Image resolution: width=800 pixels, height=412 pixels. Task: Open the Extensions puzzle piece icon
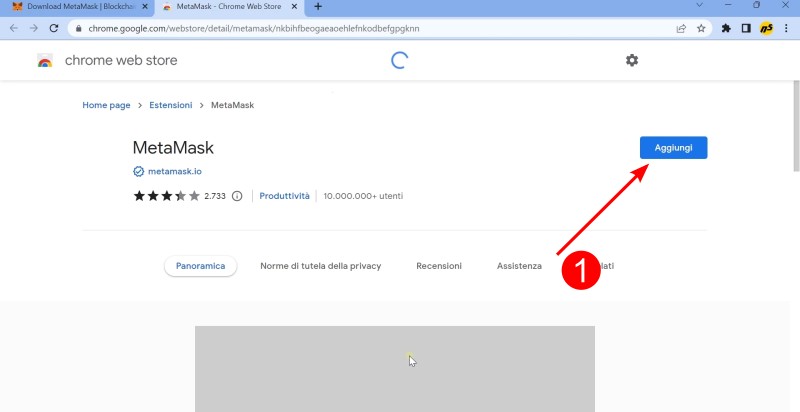726,29
